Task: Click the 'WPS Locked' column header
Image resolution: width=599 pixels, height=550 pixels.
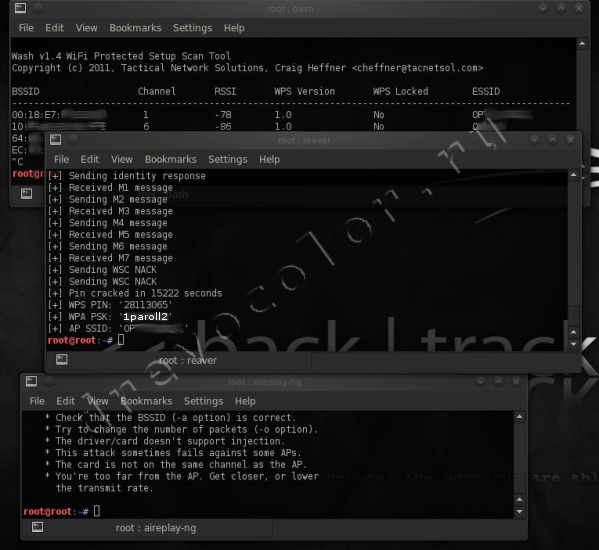Action: point(400,91)
